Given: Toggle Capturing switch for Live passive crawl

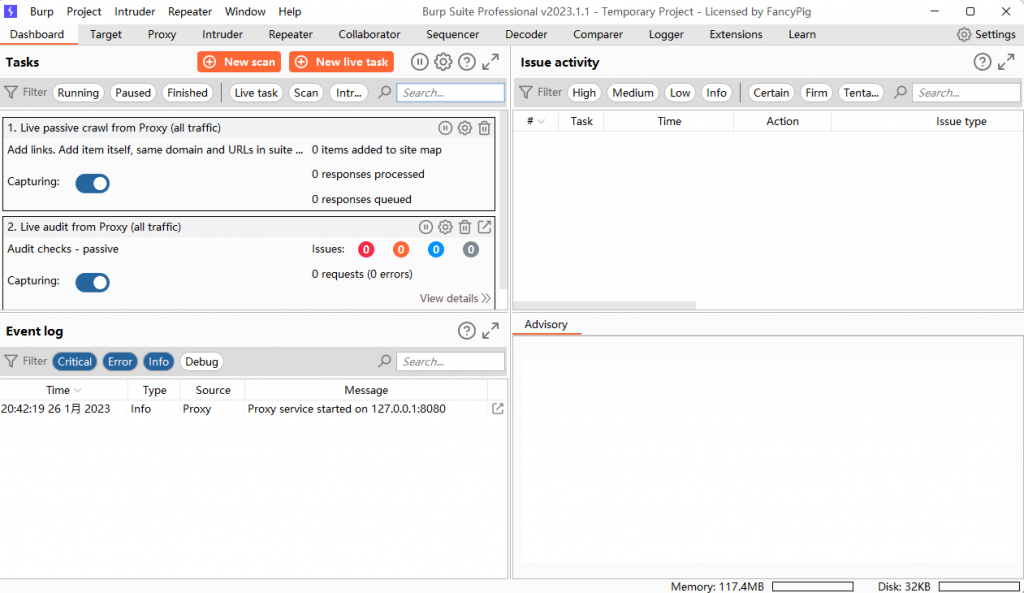Looking at the screenshot, I should tap(92, 184).
